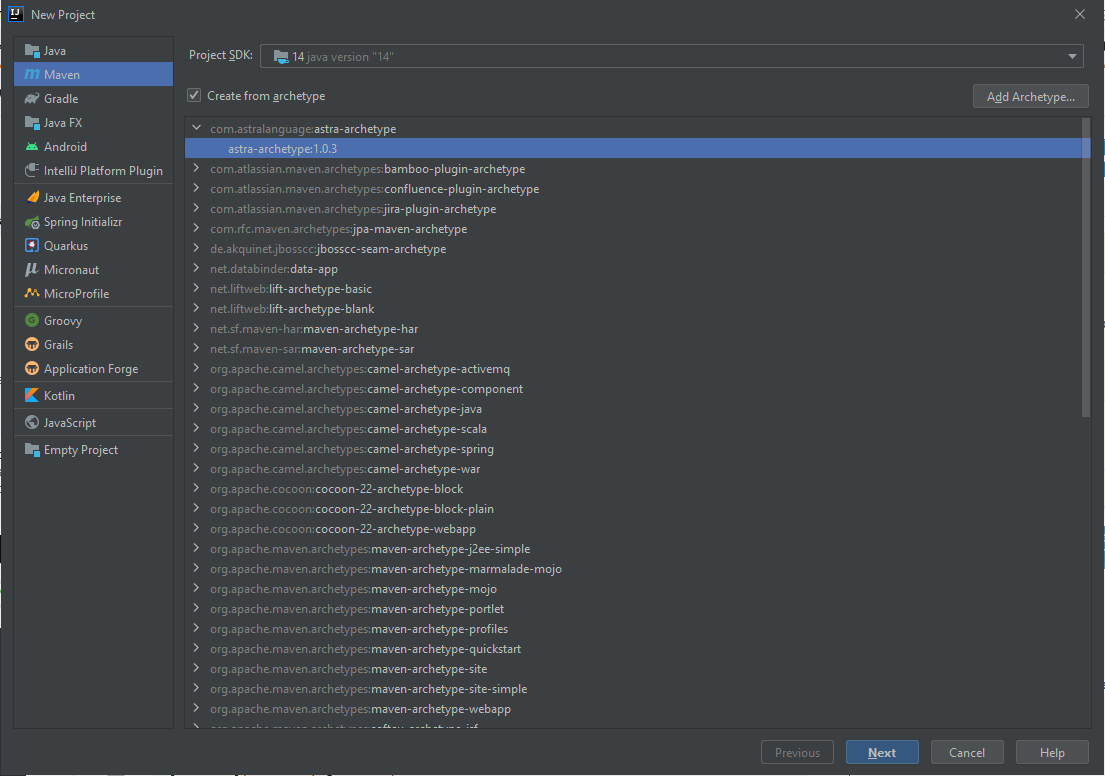Expand the cocoon-22-archetype-block node

click(197, 488)
